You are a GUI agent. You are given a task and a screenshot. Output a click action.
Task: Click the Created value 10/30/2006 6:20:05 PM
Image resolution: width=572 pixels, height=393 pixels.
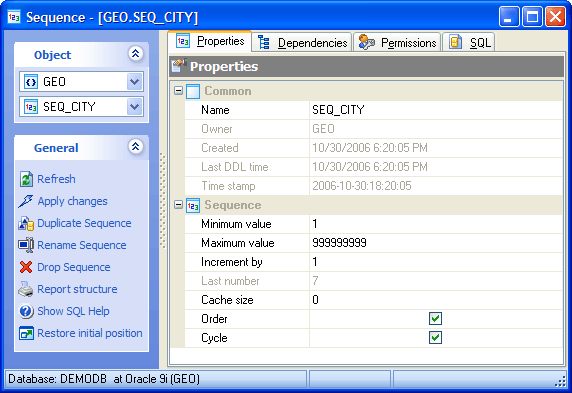[370, 148]
